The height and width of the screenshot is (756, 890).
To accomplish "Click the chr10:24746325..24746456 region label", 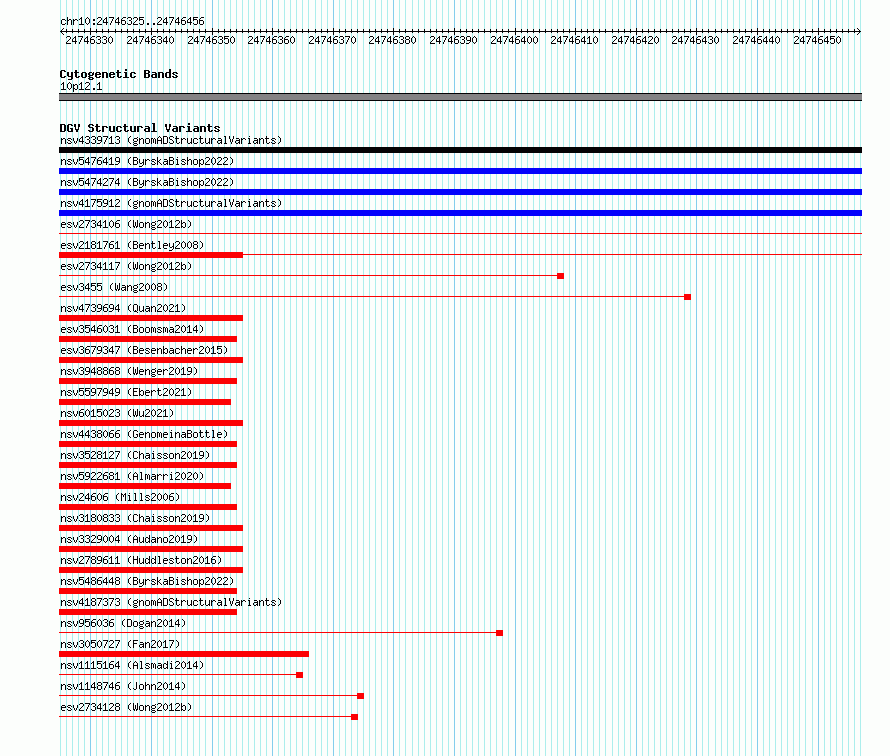I will [x=132, y=21].
